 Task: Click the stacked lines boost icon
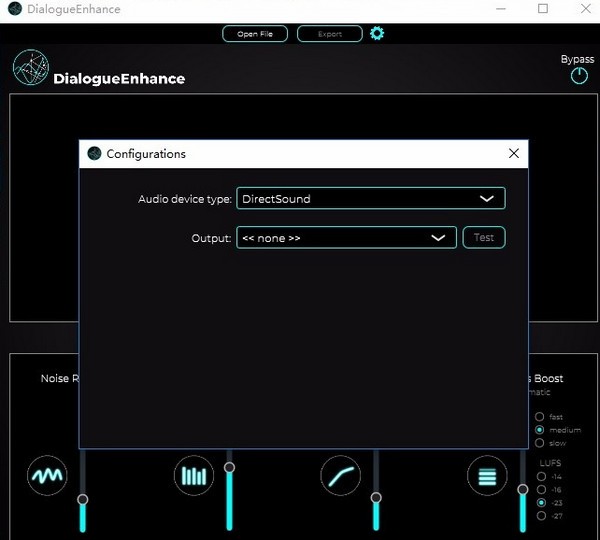[x=487, y=475]
